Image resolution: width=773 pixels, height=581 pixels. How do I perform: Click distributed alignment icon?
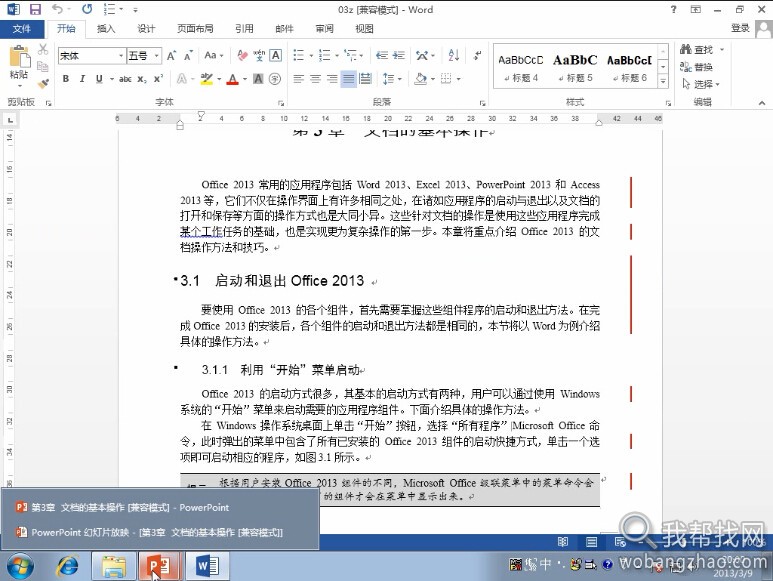[365, 79]
